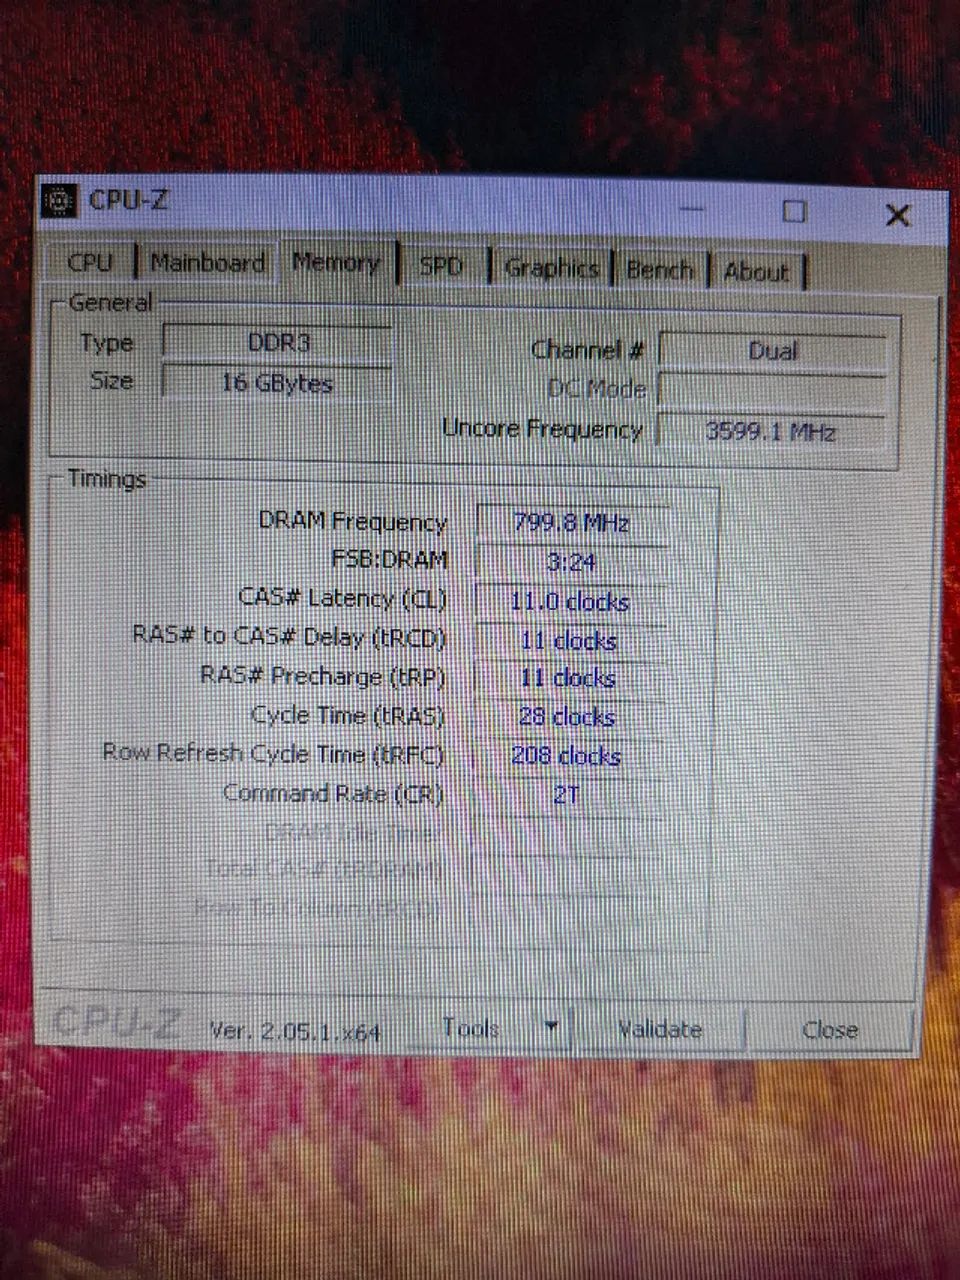Maximize the CPU-Z window
Screen dimensions: 960x1280
click(x=794, y=212)
